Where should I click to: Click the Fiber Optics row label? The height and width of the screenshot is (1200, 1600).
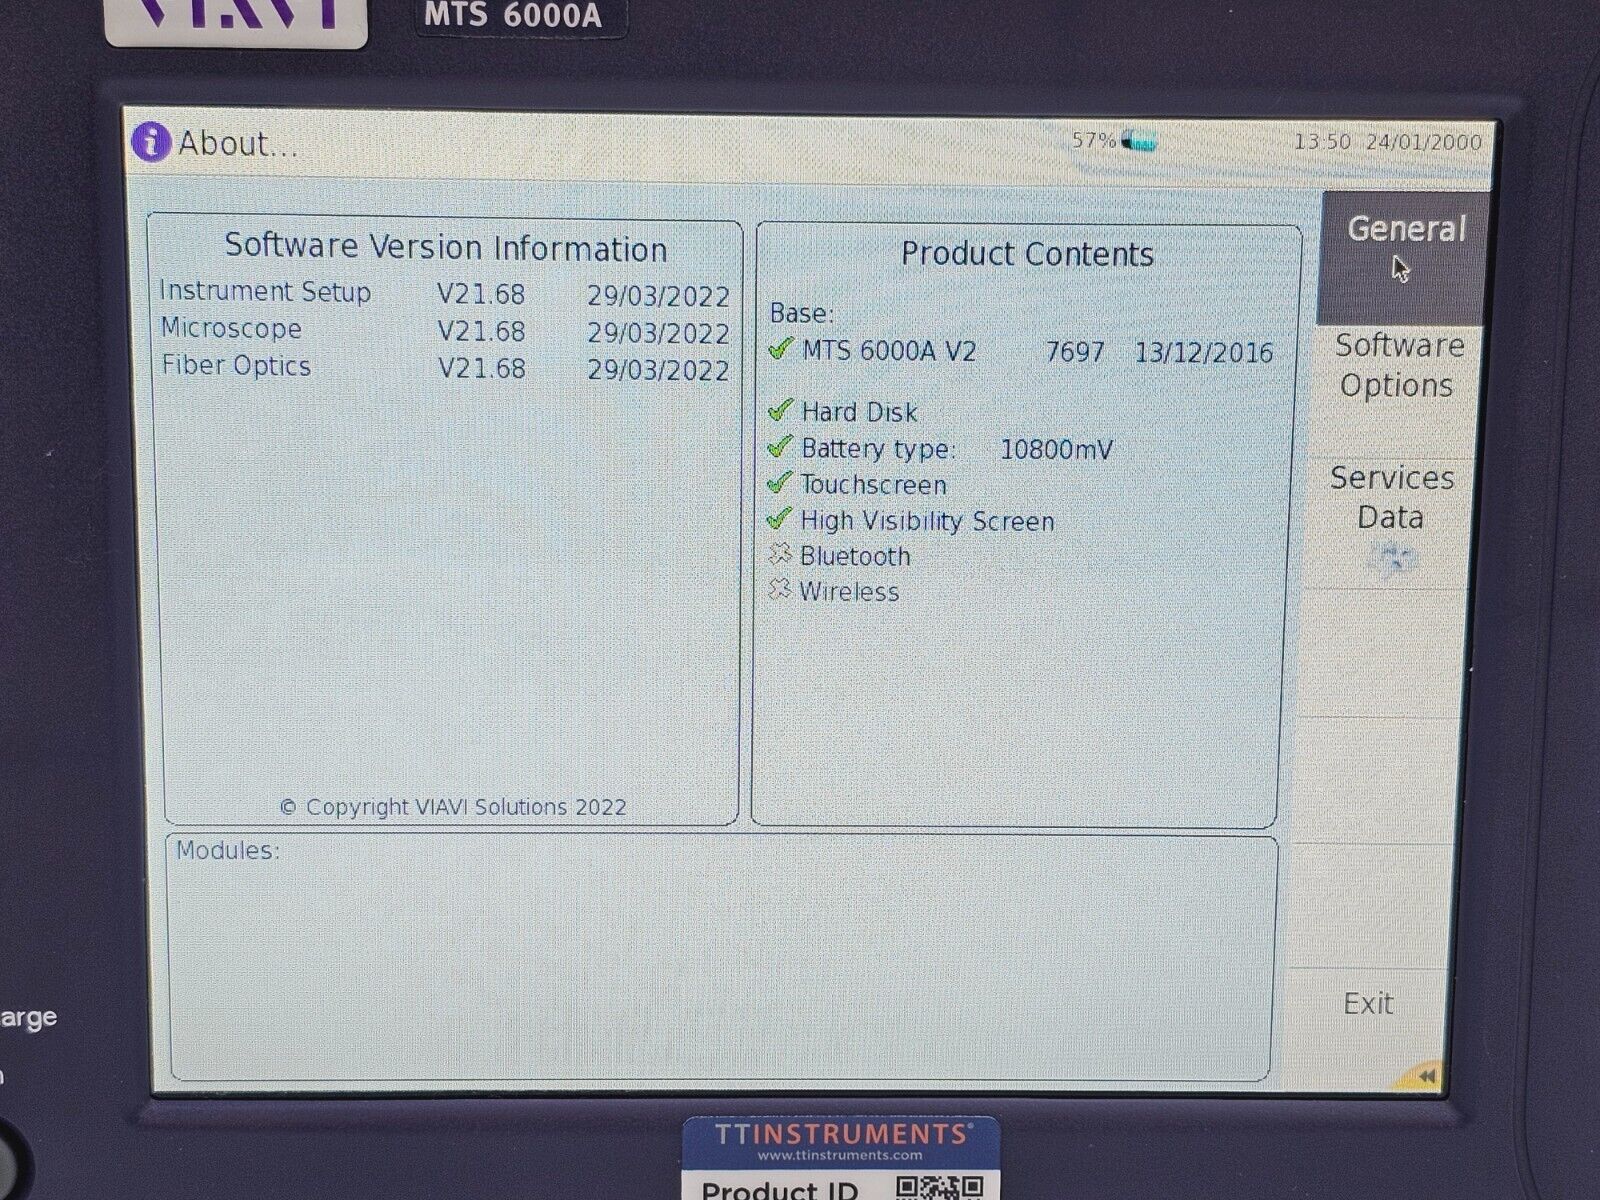(236, 366)
